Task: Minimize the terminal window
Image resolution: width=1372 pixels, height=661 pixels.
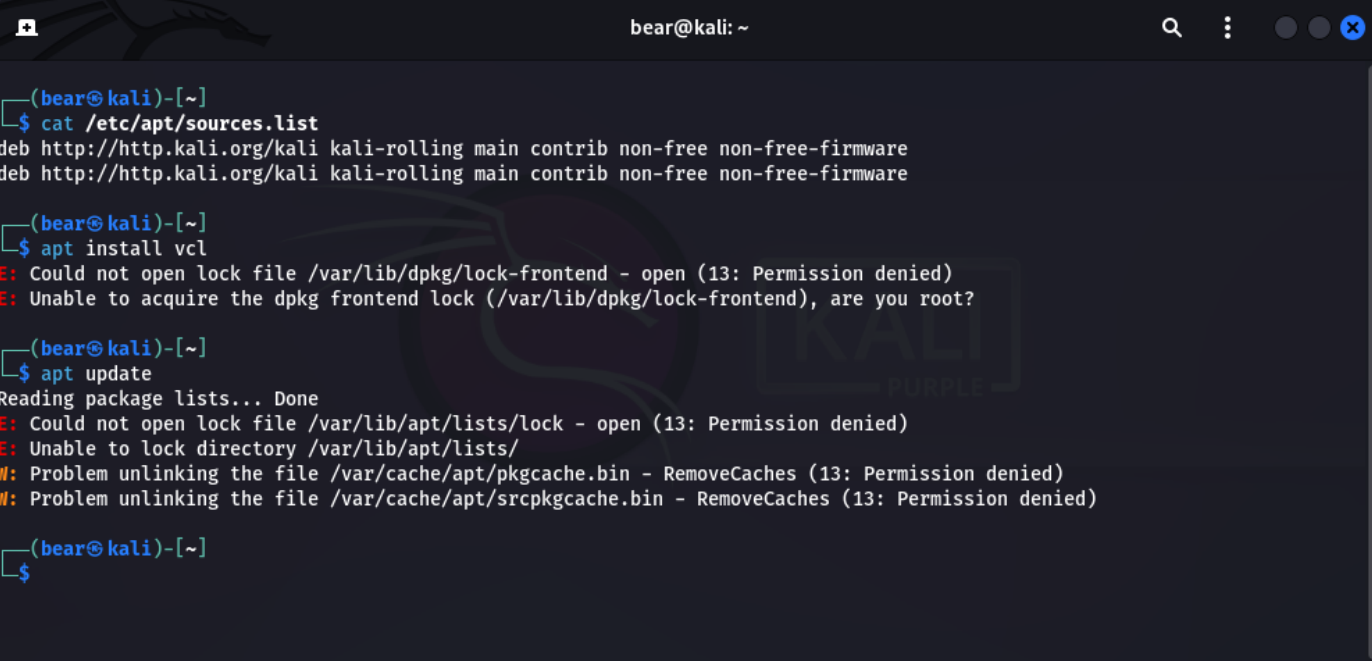Action: point(1286,28)
